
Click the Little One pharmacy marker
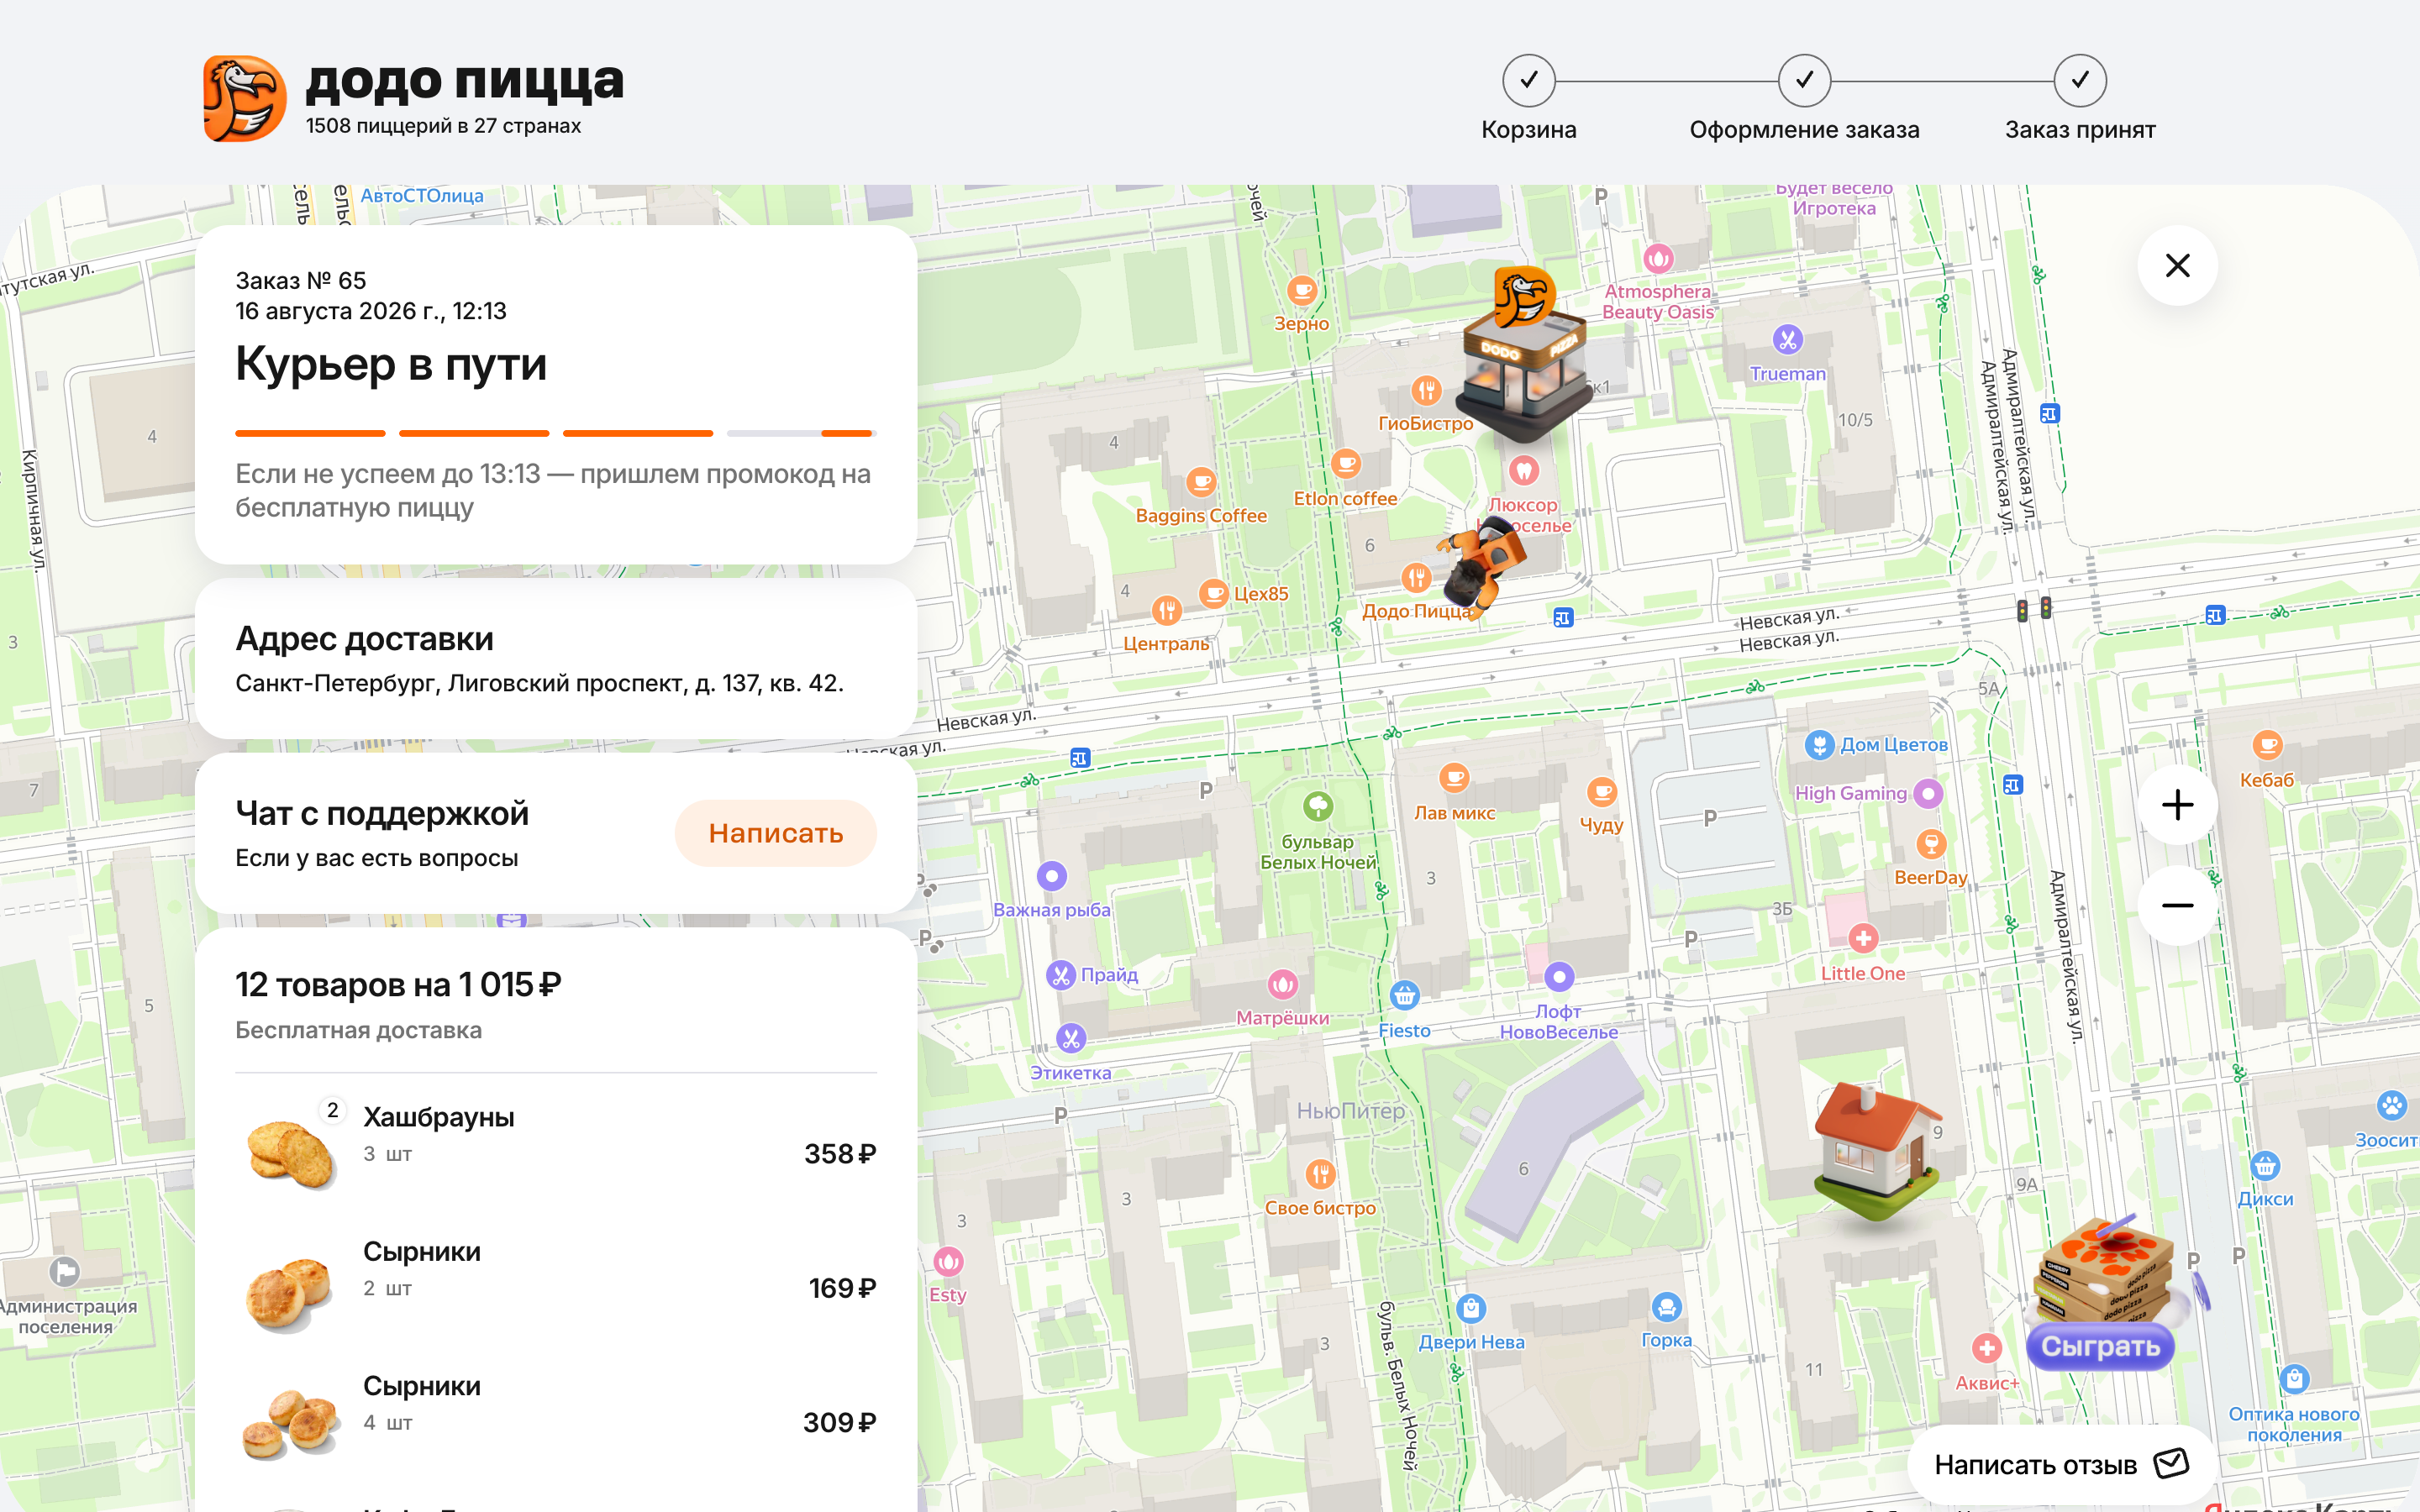1862,938
